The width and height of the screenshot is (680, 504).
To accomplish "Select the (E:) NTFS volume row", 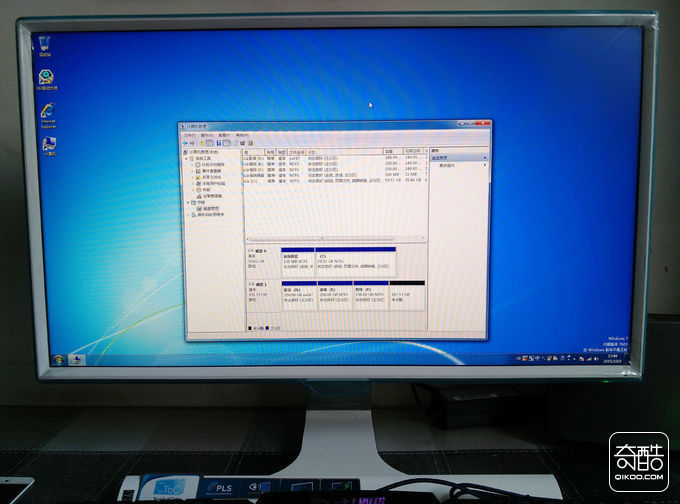I will [335, 164].
